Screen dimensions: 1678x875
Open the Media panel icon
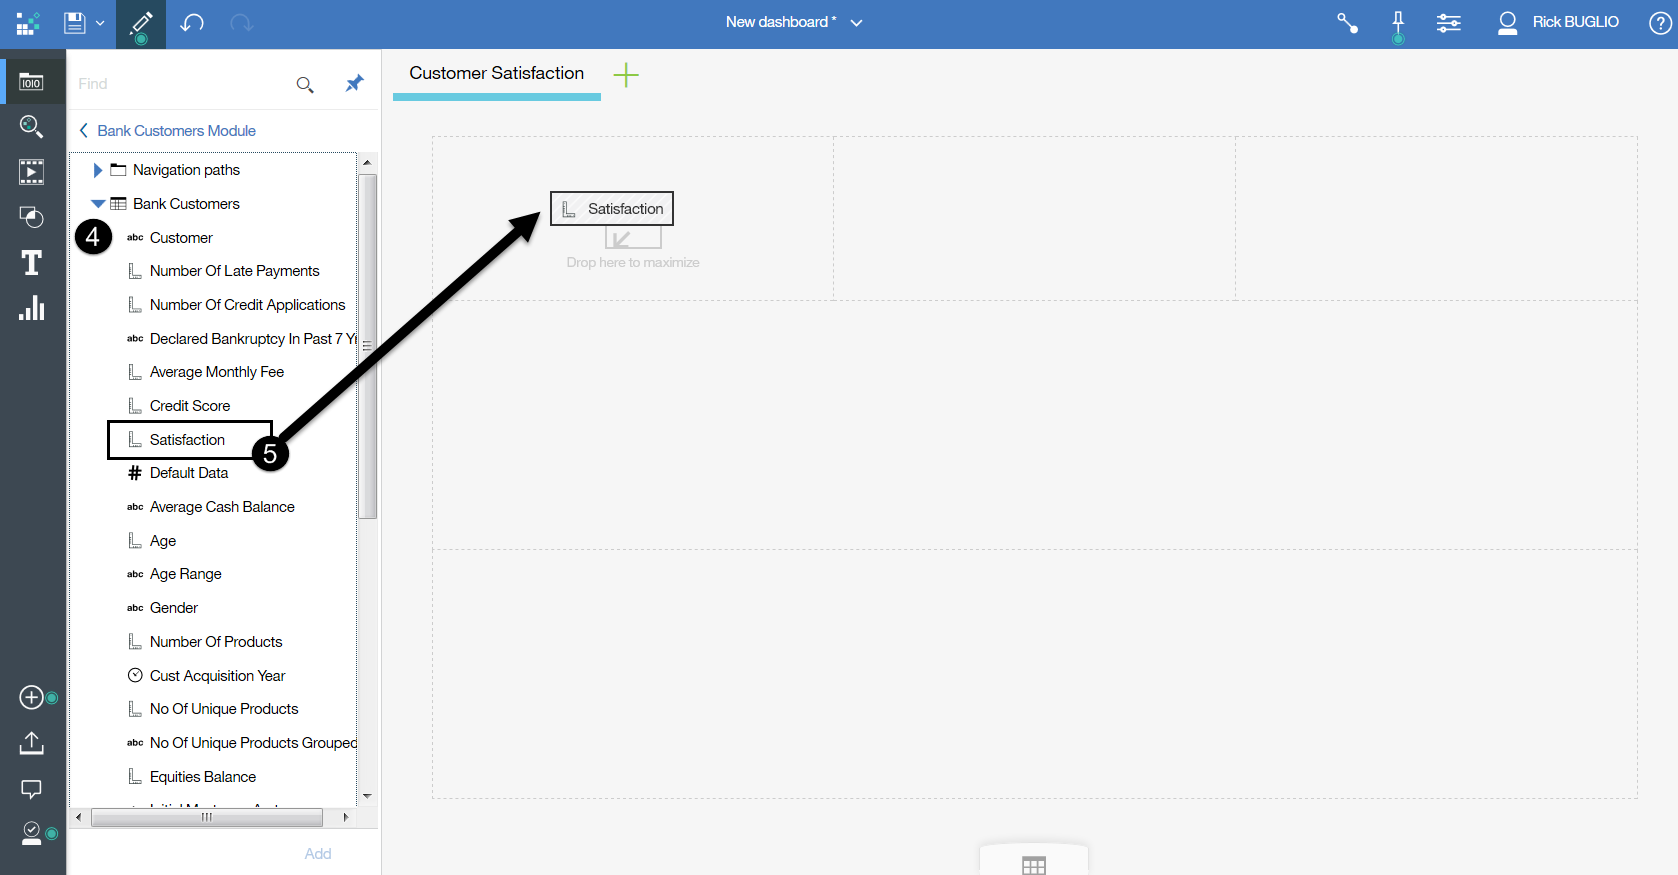(31, 172)
